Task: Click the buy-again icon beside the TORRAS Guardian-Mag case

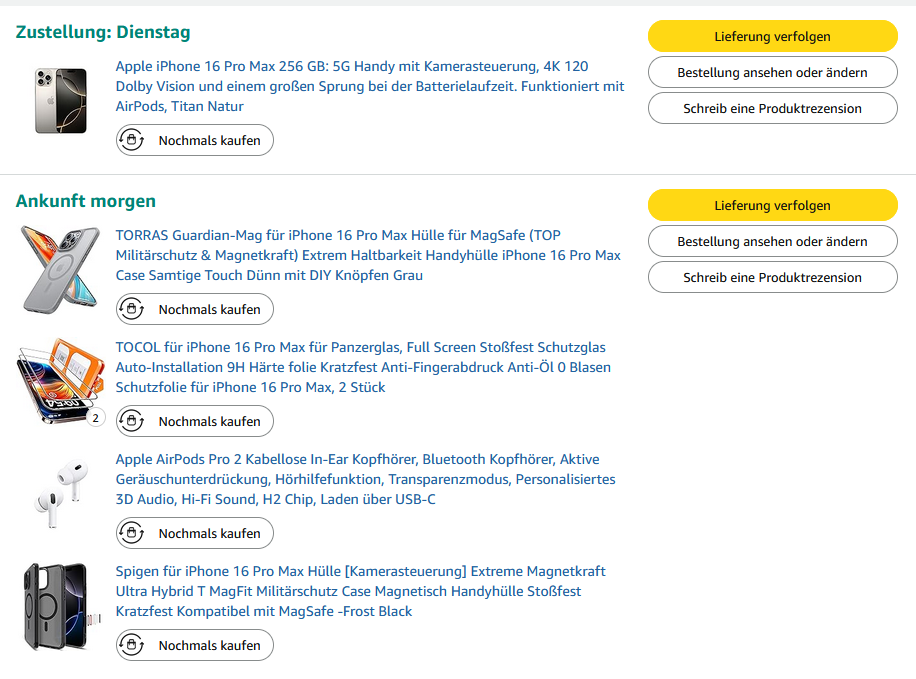Action: tap(132, 310)
